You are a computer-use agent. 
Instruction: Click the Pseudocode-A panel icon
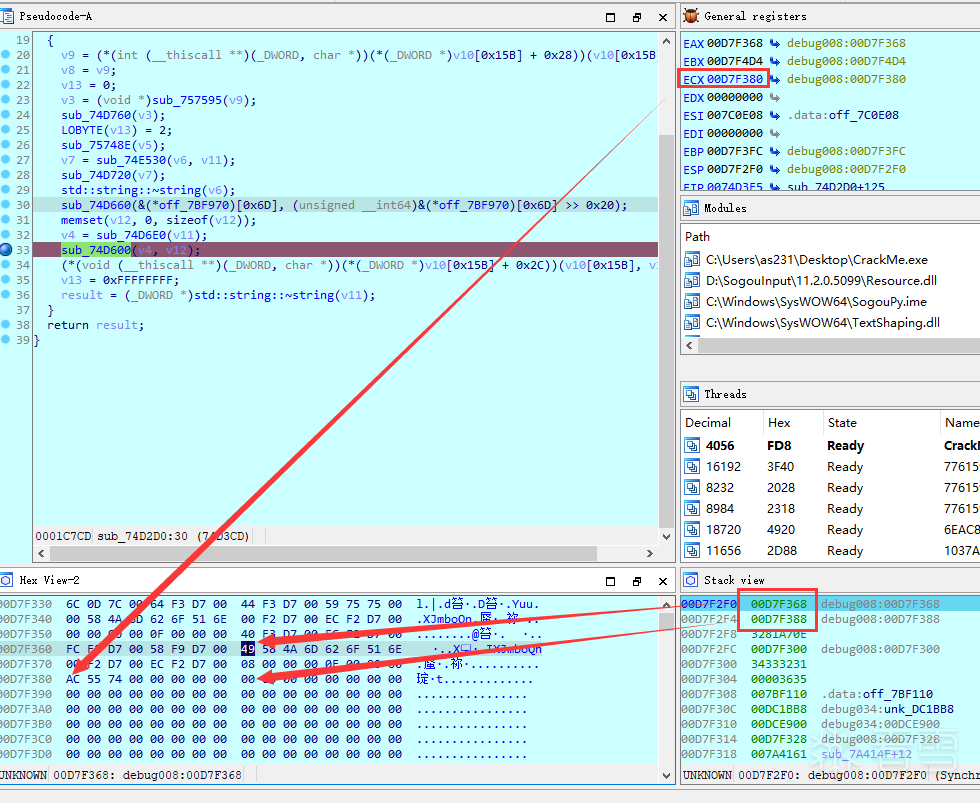click(x=6, y=16)
